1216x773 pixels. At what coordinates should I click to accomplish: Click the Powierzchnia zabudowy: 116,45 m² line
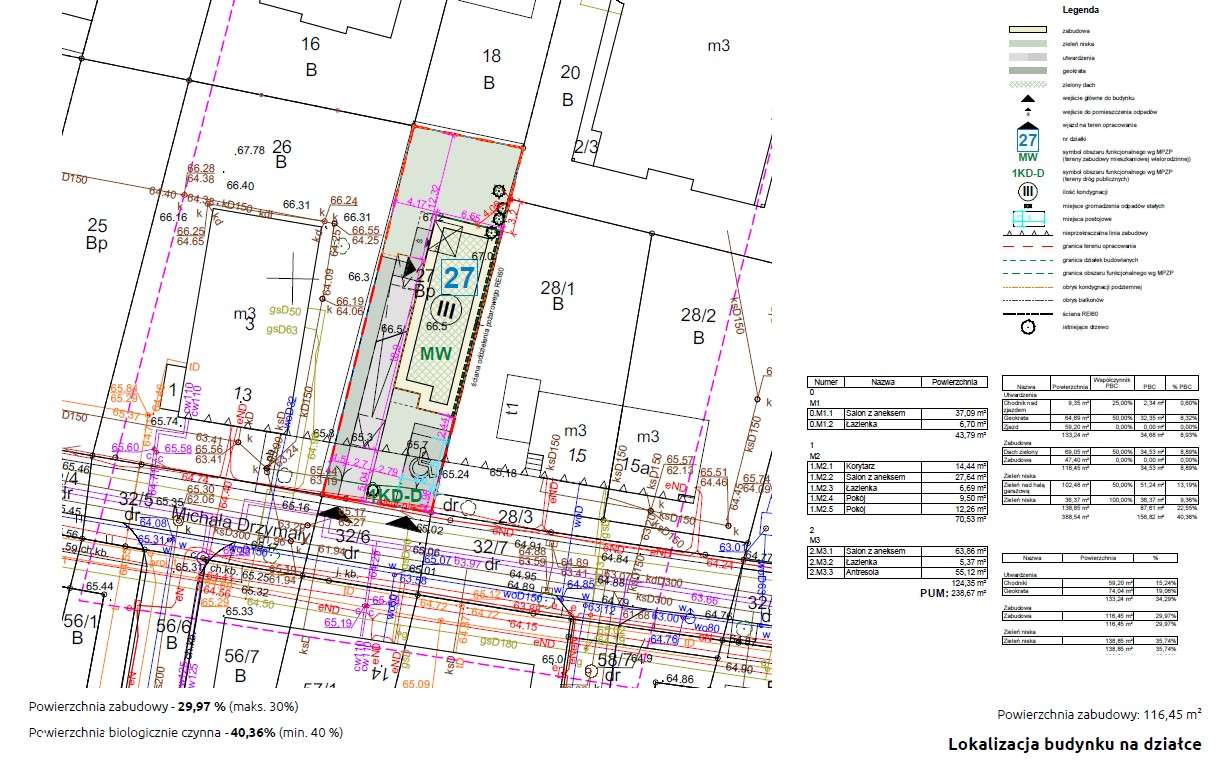(1099, 715)
